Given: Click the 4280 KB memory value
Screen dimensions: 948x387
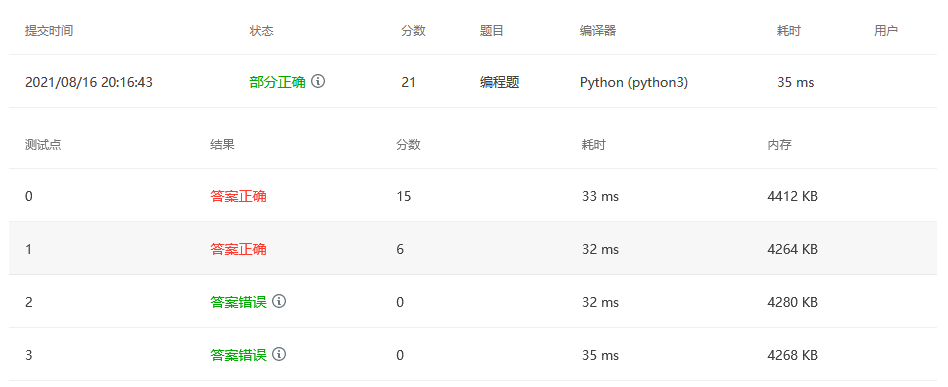Looking at the screenshot, I should (793, 302).
